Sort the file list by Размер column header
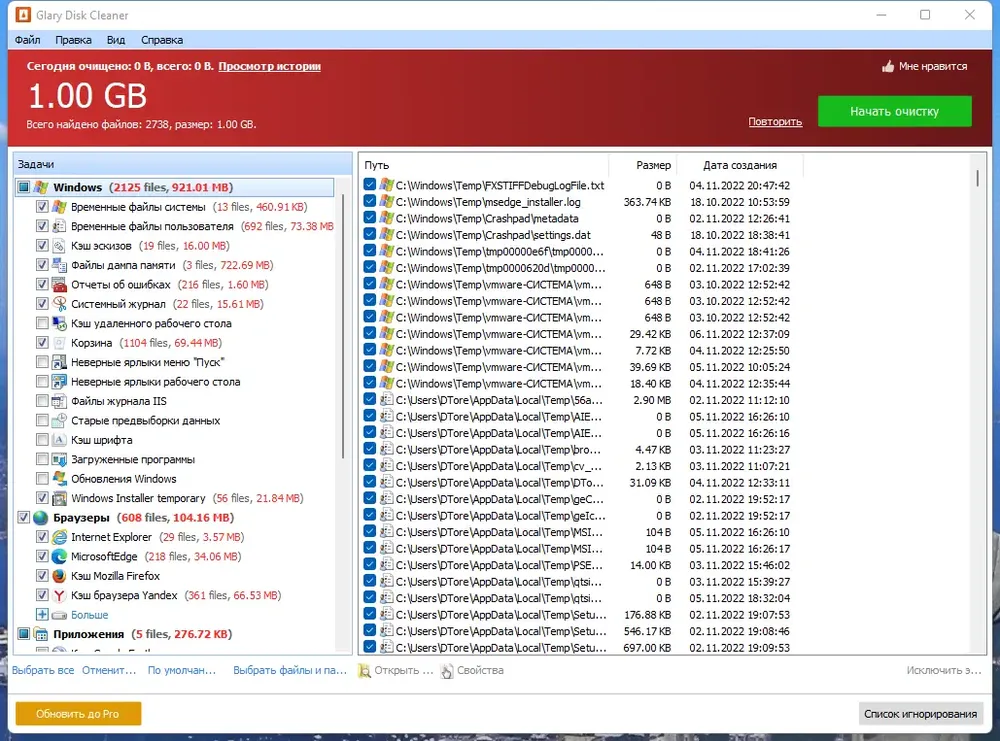Image resolution: width=1000 pixels, height=741 pixels. coord(643,165)
